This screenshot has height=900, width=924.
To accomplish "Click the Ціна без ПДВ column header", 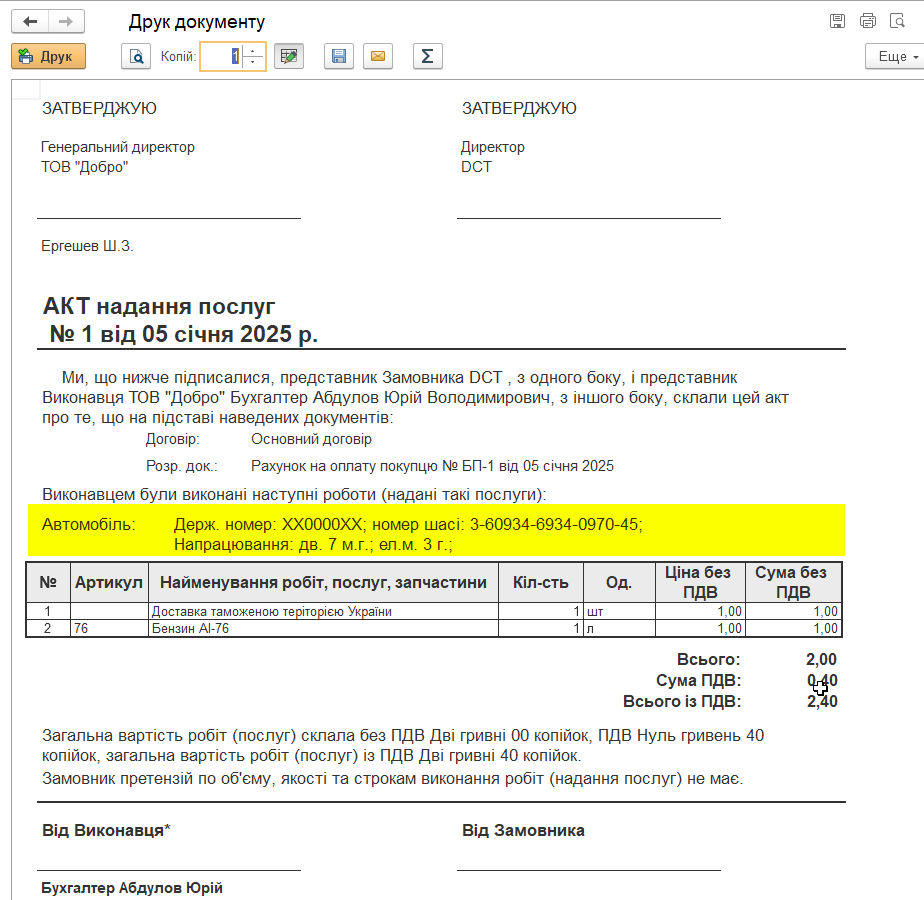I will (x=699, y=582).
